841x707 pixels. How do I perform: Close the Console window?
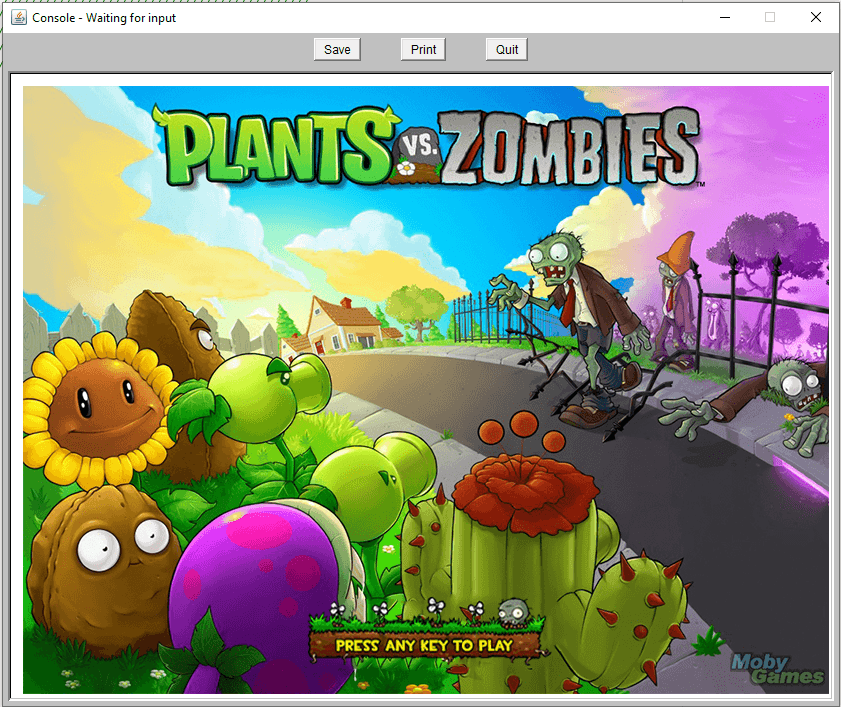click(x=815, y=17)
